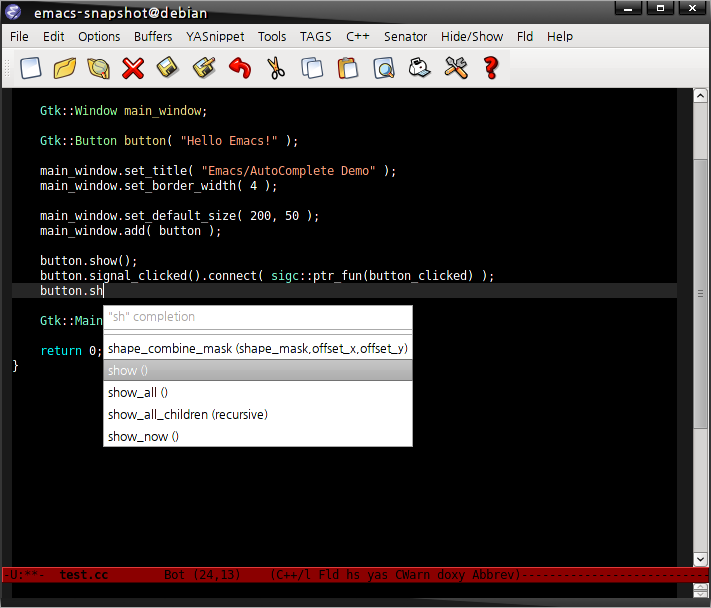The image size is (711, 608).
Task: Open the C++ menu
Action: pos(358,36)
